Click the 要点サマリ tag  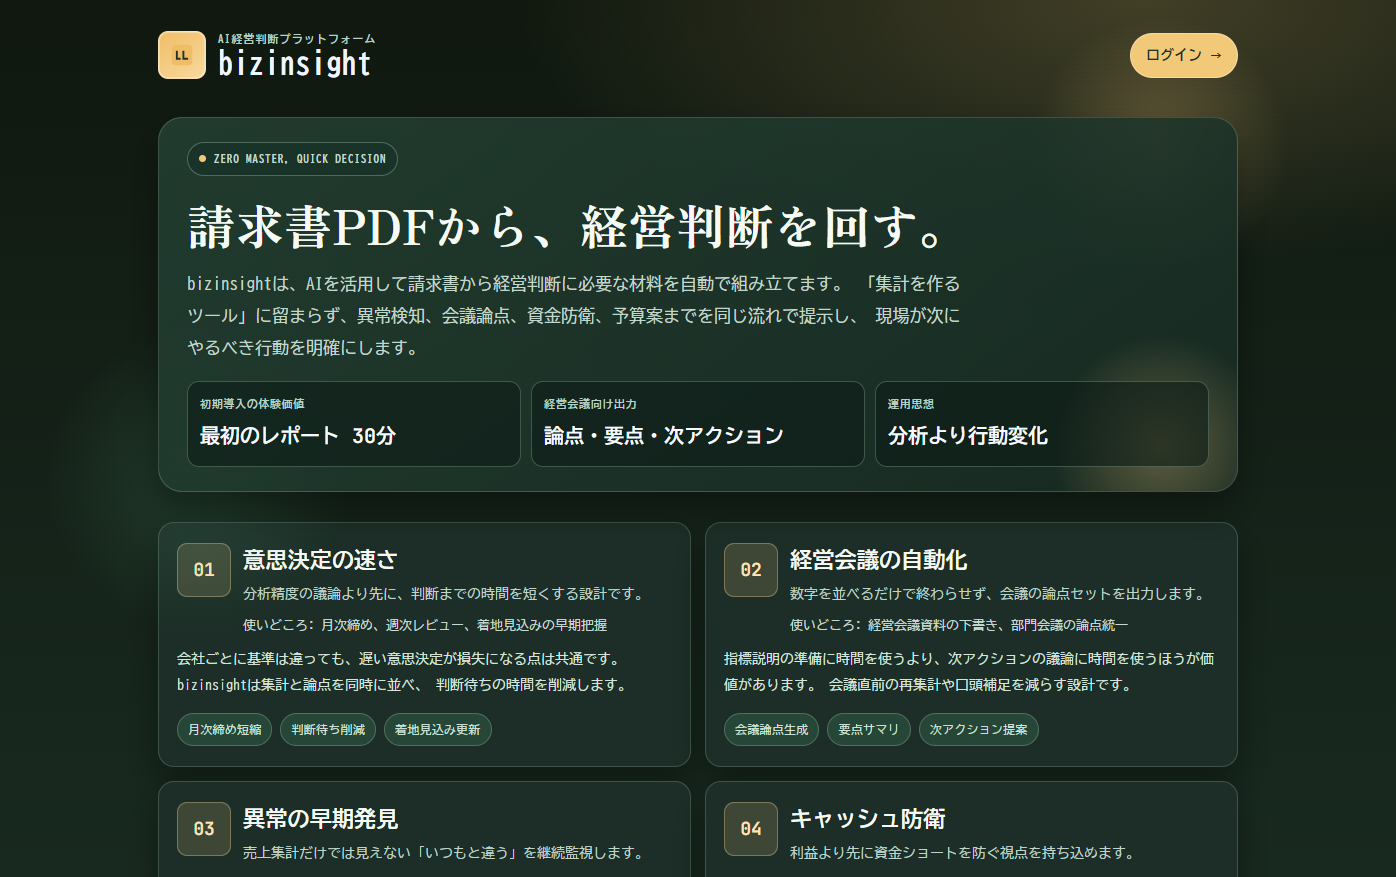point(868,730)
